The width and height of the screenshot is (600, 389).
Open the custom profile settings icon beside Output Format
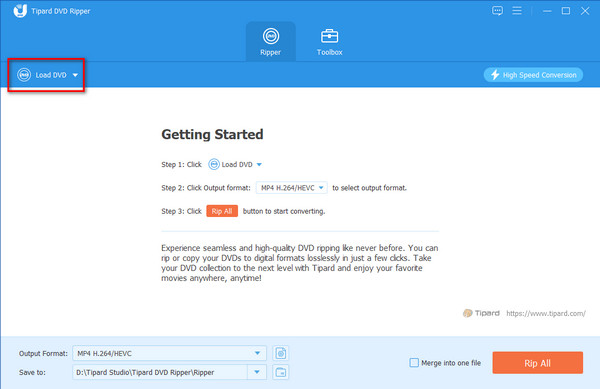click(280, 353)
